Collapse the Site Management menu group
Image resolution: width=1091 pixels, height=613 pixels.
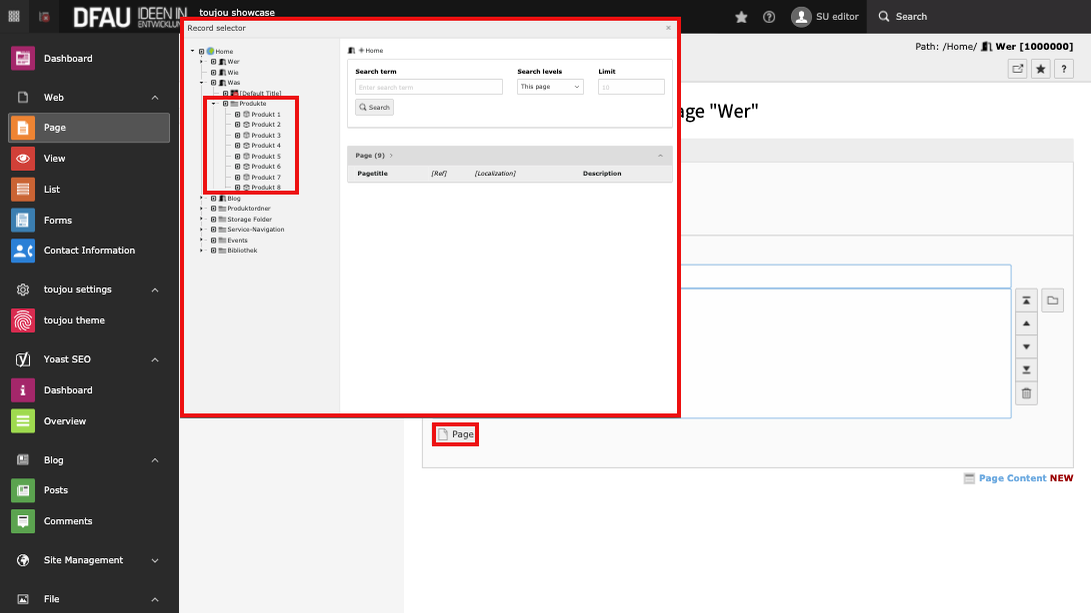pyautogui.click(x=155, y=561)
